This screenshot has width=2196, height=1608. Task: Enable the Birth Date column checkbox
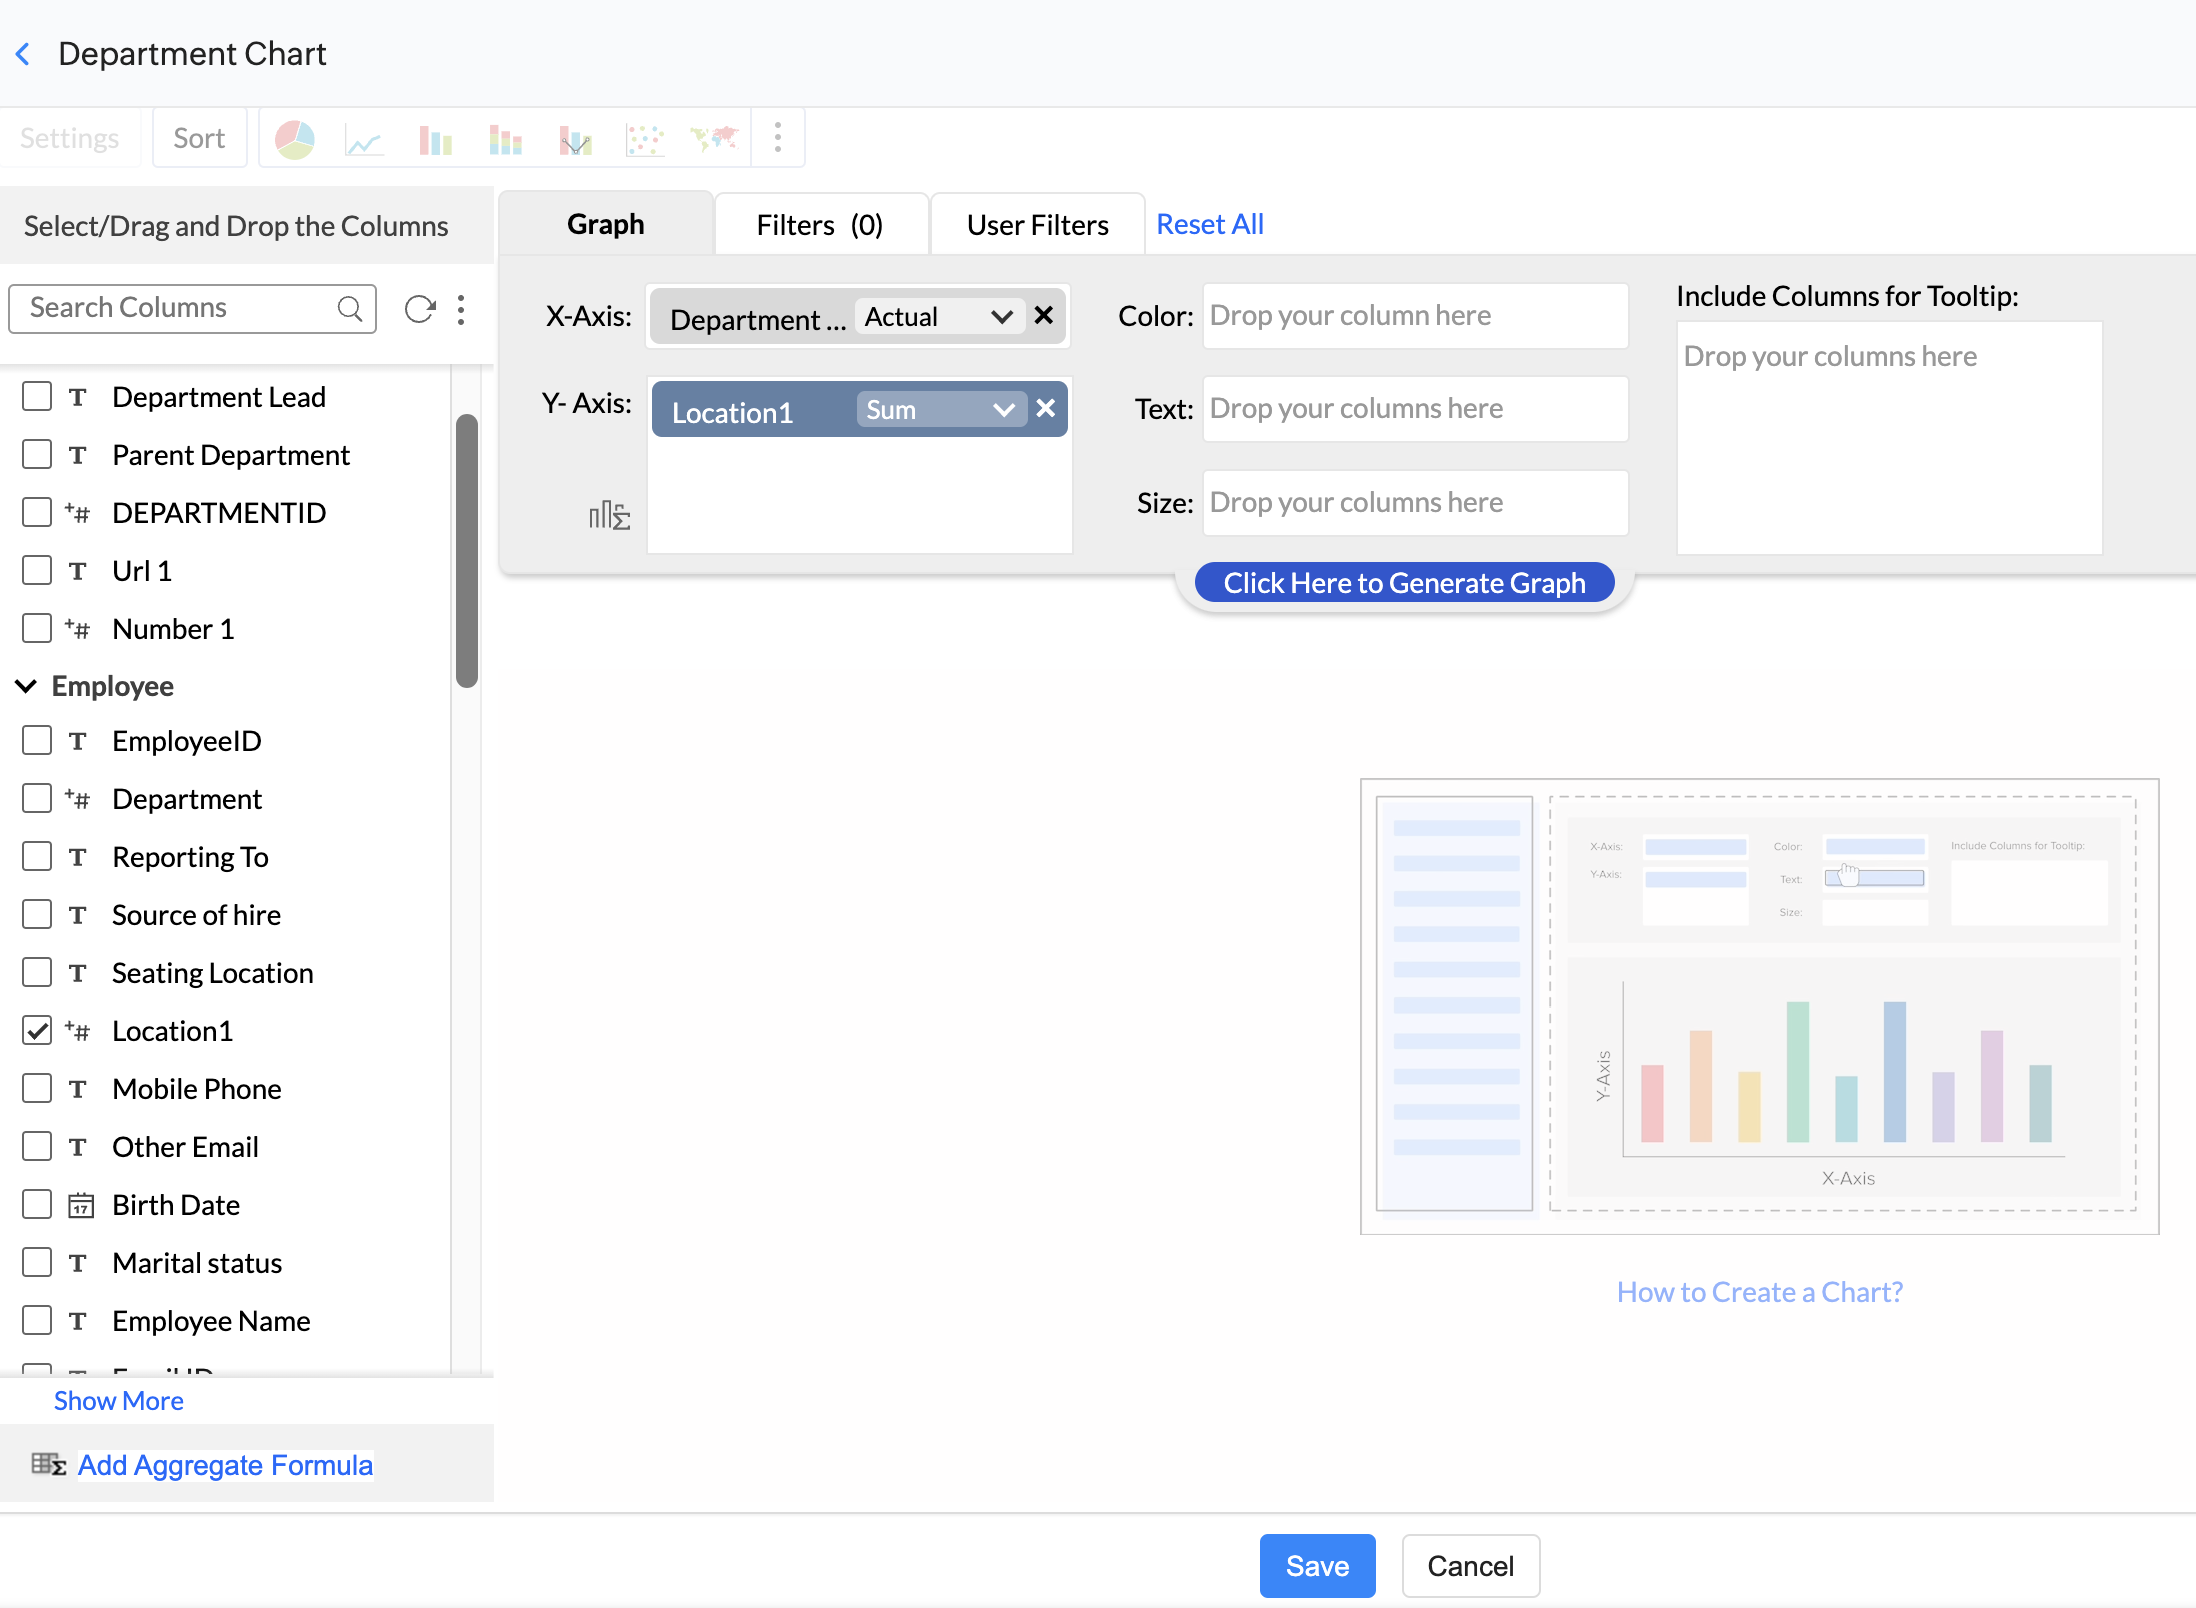click(x=37, y=1205)
